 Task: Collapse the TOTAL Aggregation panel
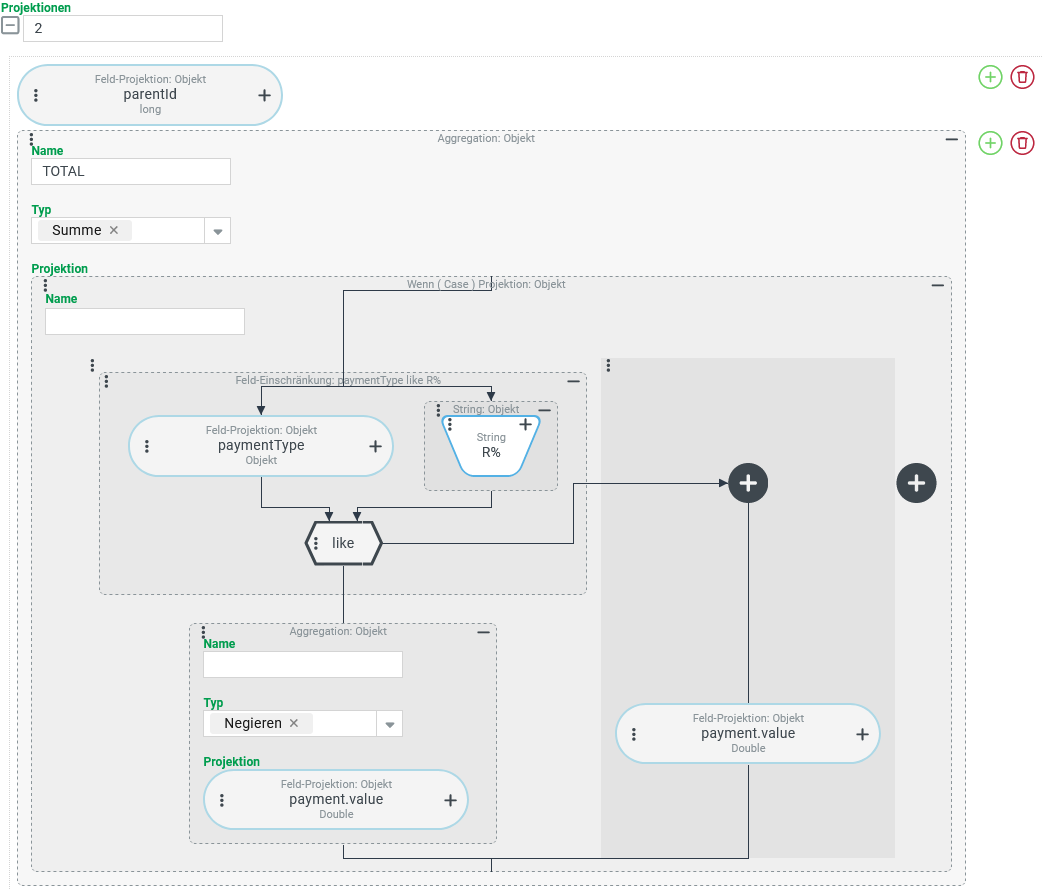951,139
